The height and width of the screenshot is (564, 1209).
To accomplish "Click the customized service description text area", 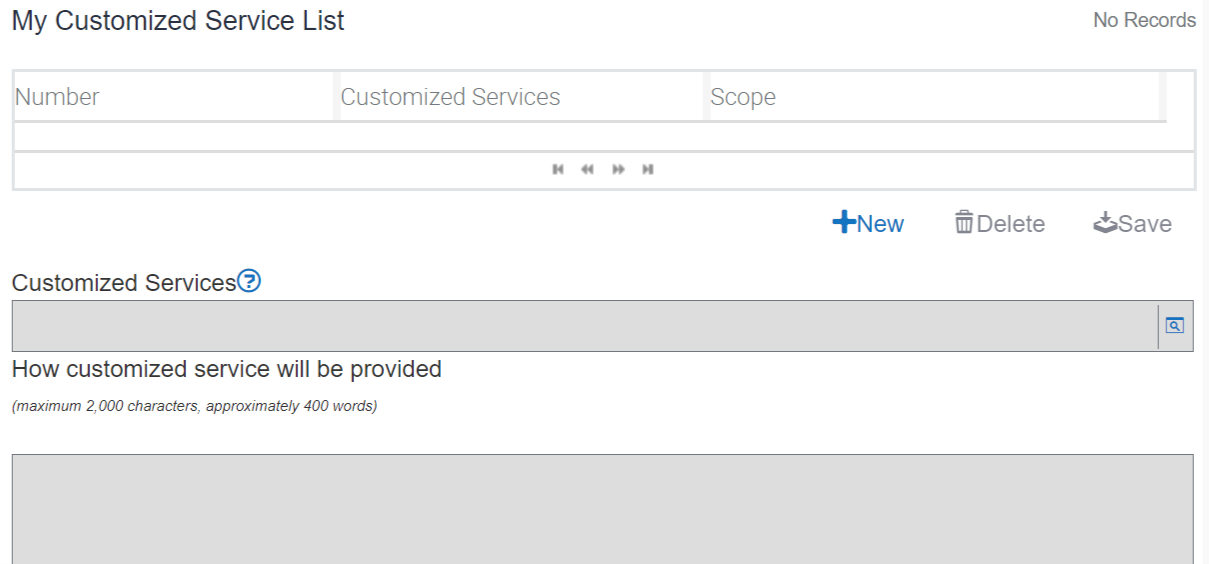I will 602,508.
